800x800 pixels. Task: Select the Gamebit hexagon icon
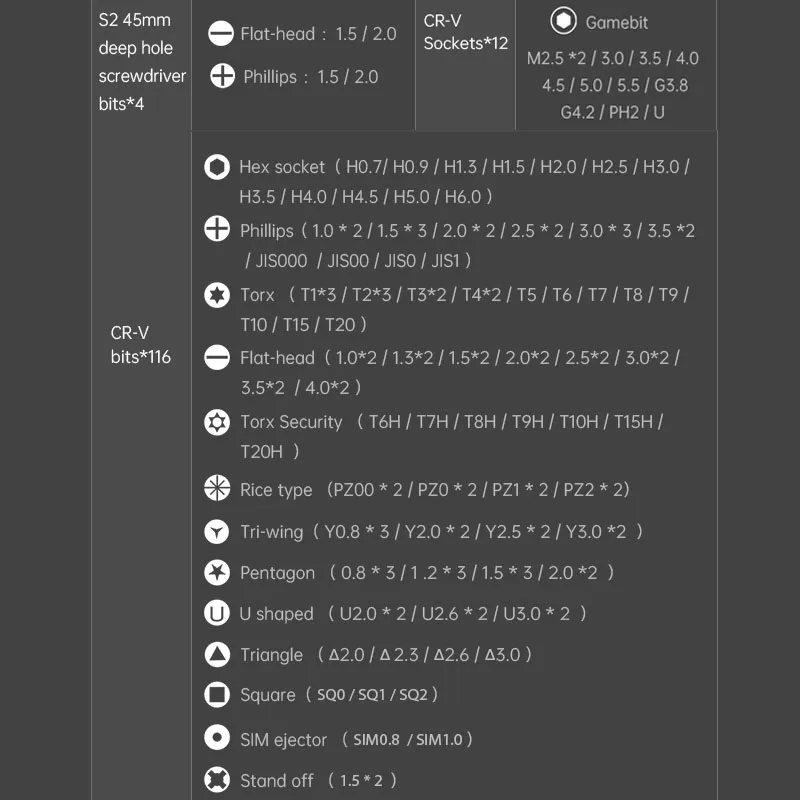point(563,21)
